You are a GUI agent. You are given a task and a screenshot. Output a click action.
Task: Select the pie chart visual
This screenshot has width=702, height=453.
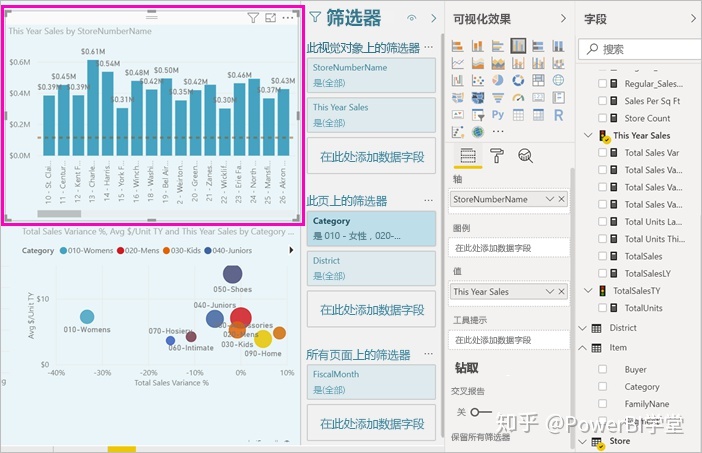click(498, 81)
